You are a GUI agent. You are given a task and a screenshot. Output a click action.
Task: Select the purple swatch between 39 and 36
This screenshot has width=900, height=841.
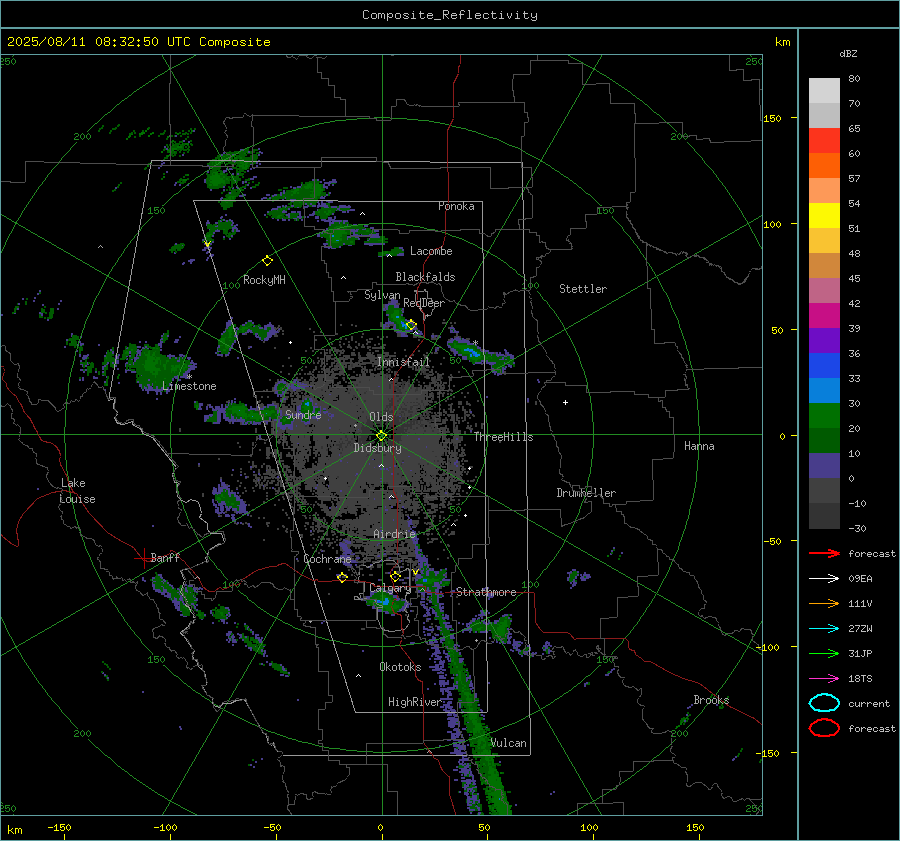(x=824, y=341)
